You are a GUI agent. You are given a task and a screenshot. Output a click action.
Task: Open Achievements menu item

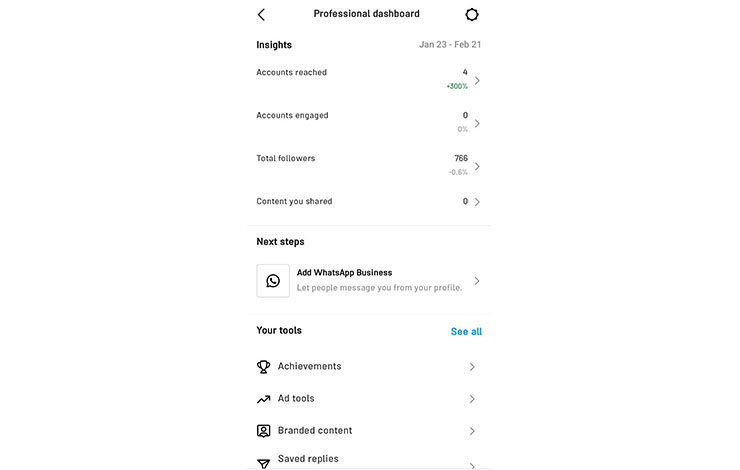click(x=309, y=367)
